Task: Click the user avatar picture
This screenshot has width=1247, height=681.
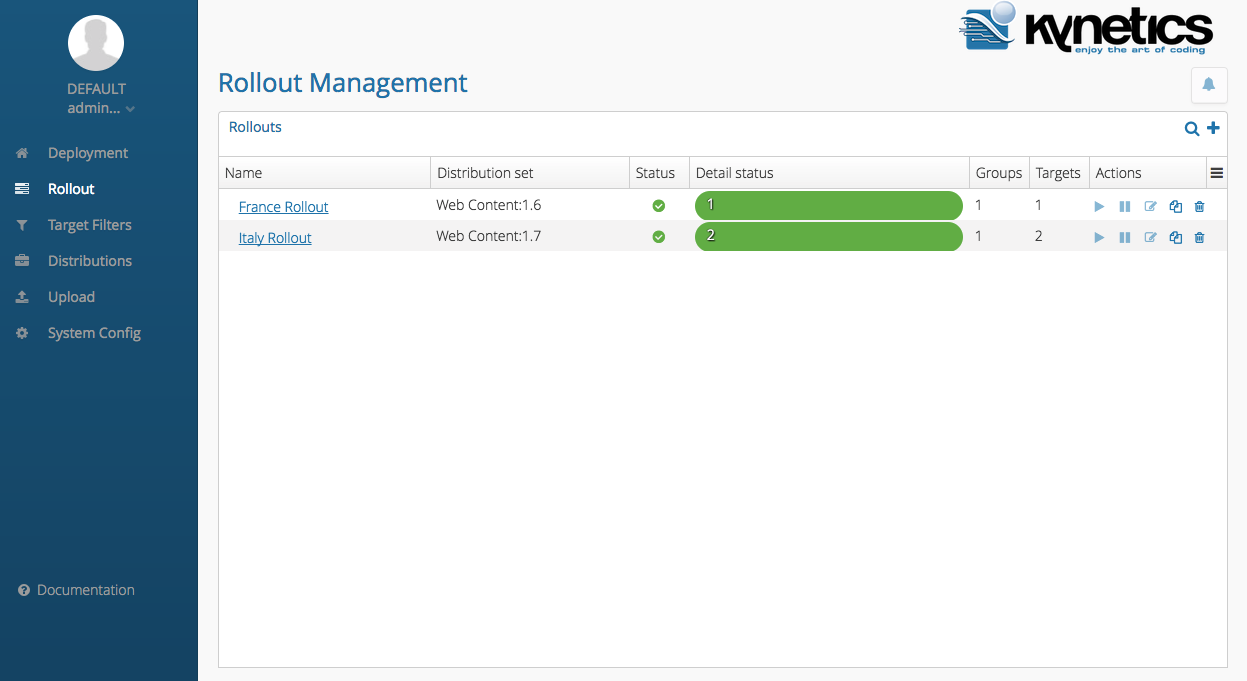Action: (x=96, y=43)
